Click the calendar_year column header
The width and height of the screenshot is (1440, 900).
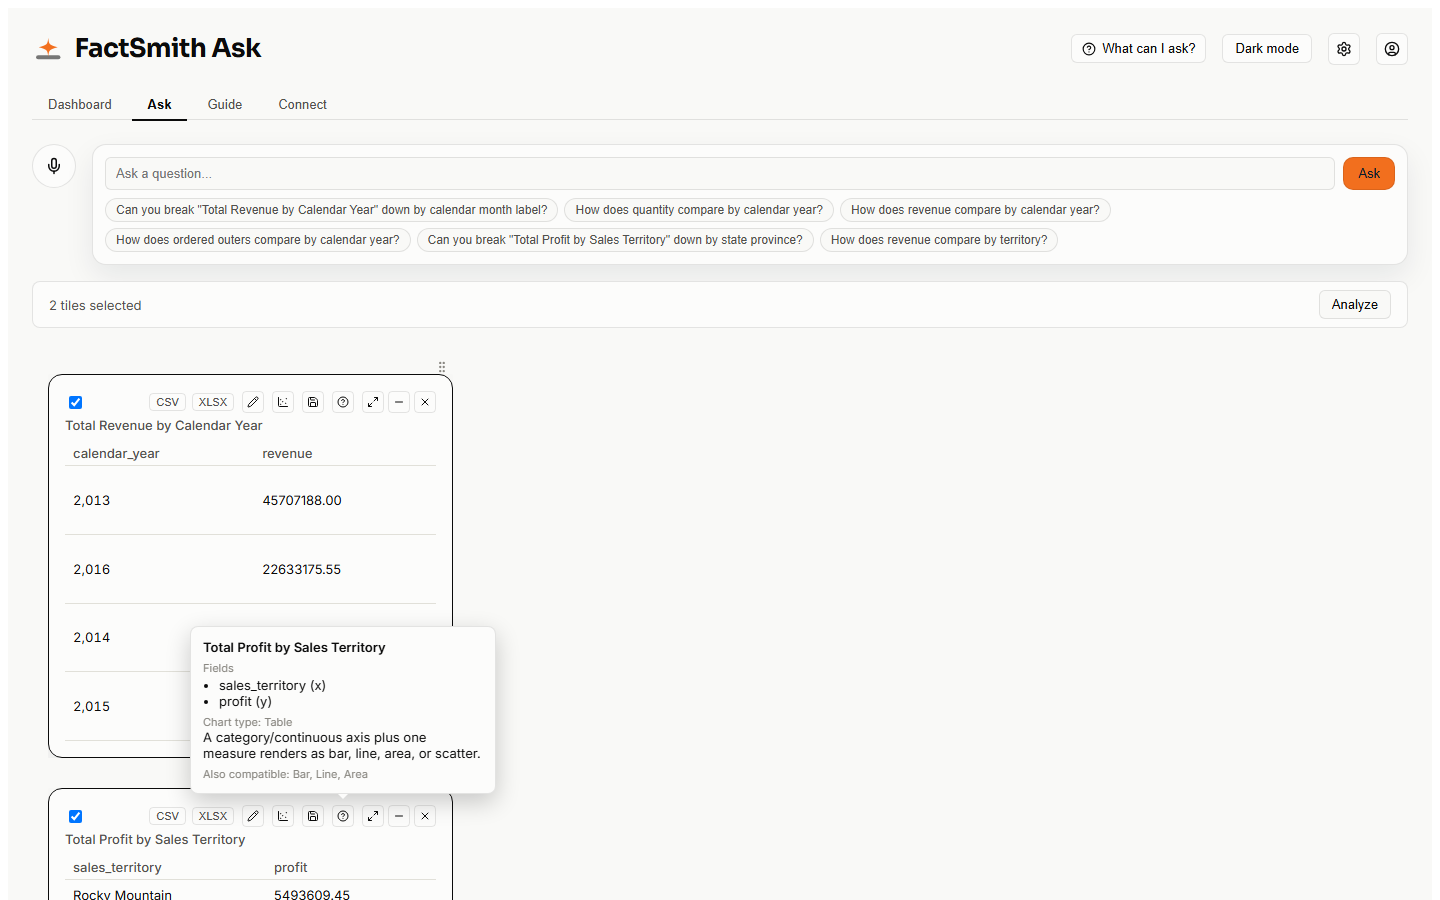click(116, 453)
